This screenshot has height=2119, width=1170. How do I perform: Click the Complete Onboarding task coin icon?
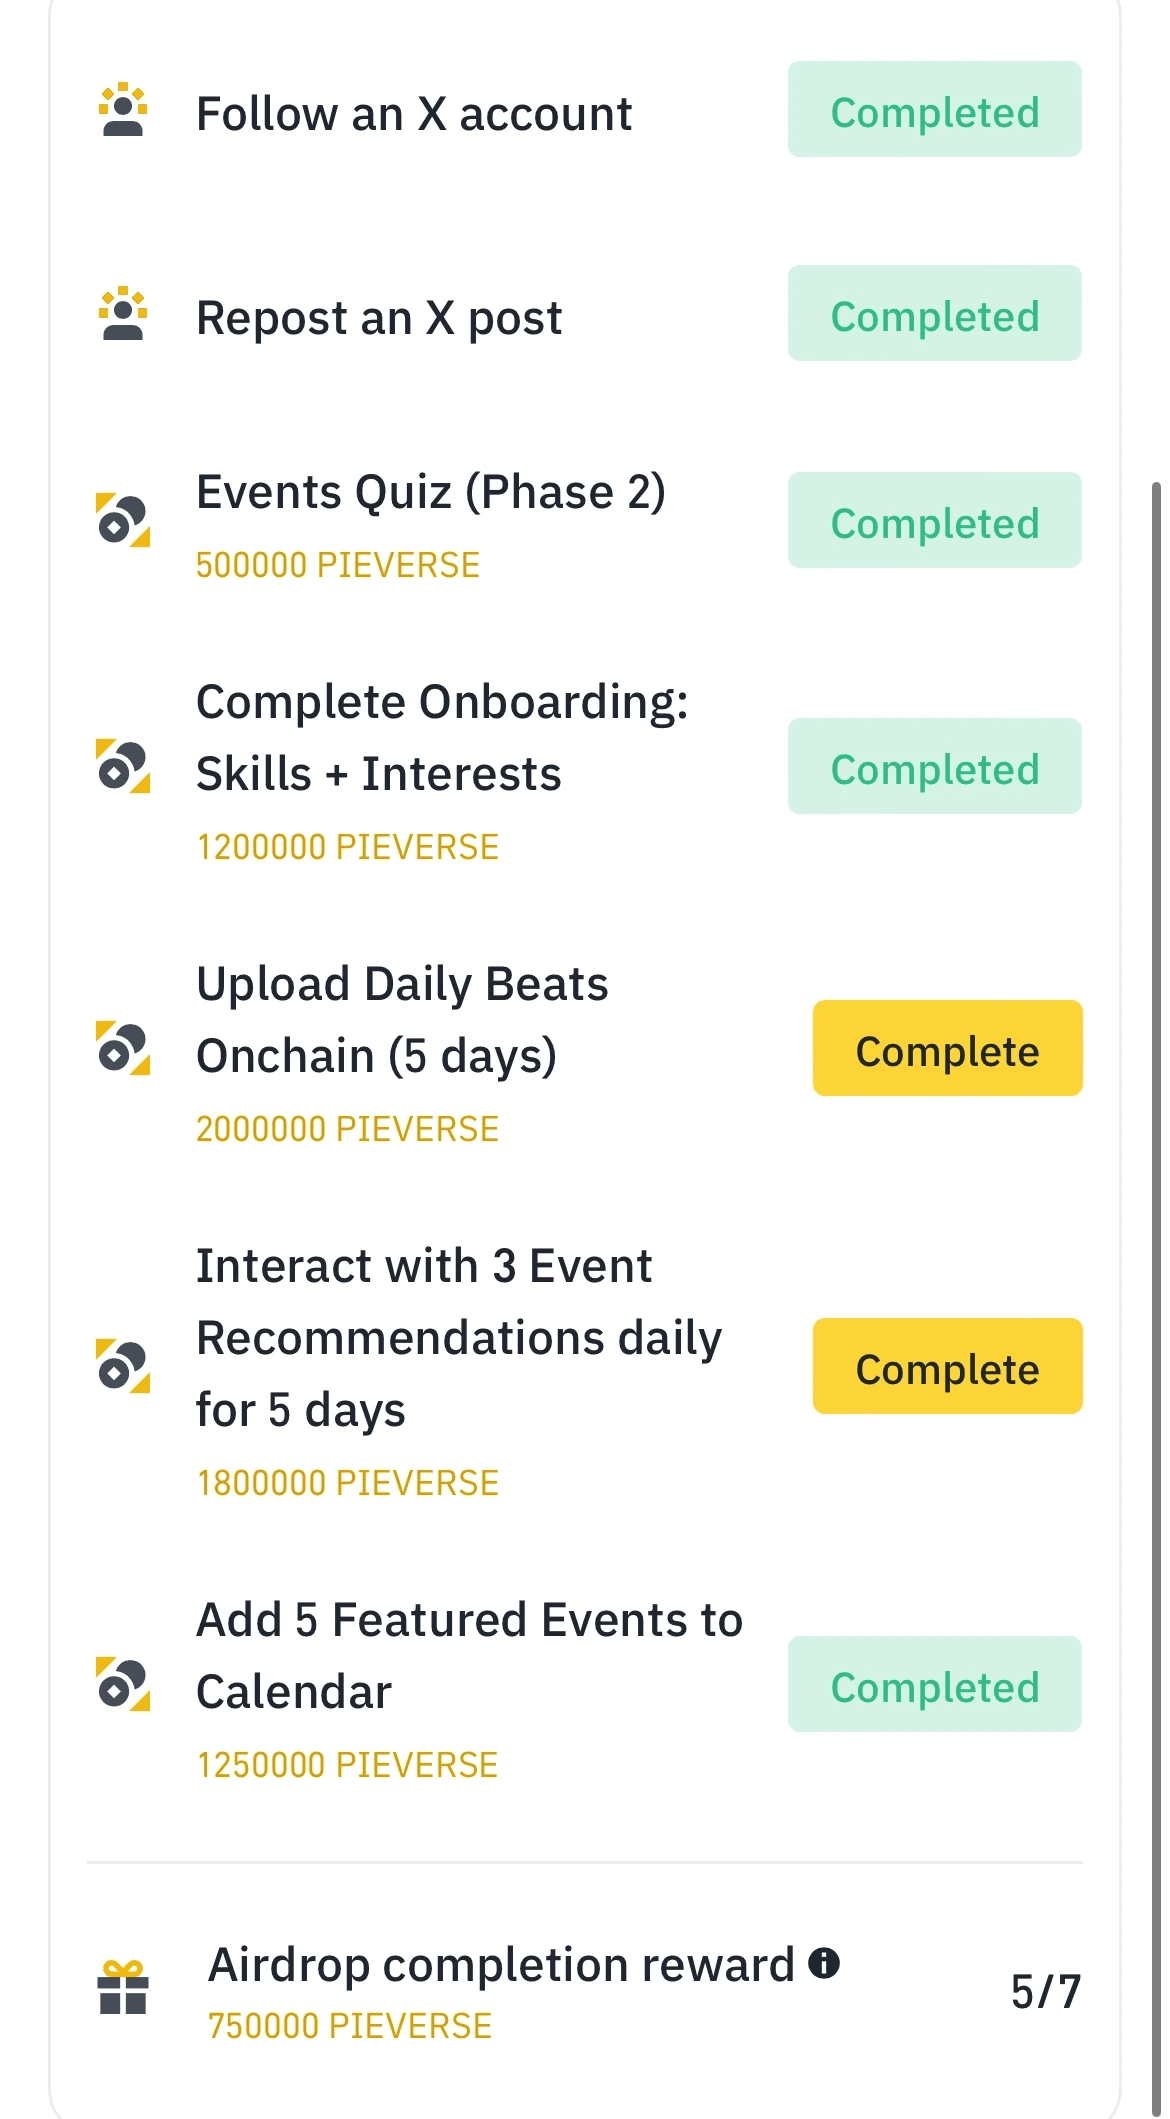coord(123,766)
